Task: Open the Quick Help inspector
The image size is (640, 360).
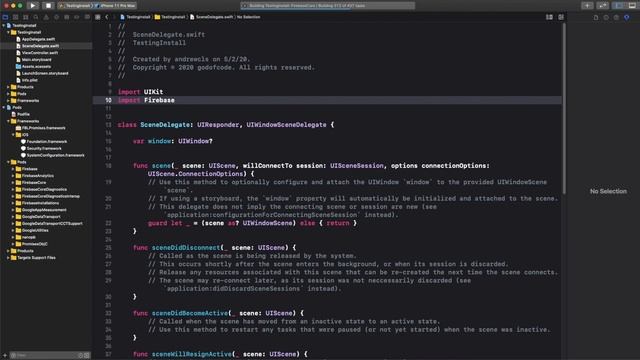Action: coord(616,17)
